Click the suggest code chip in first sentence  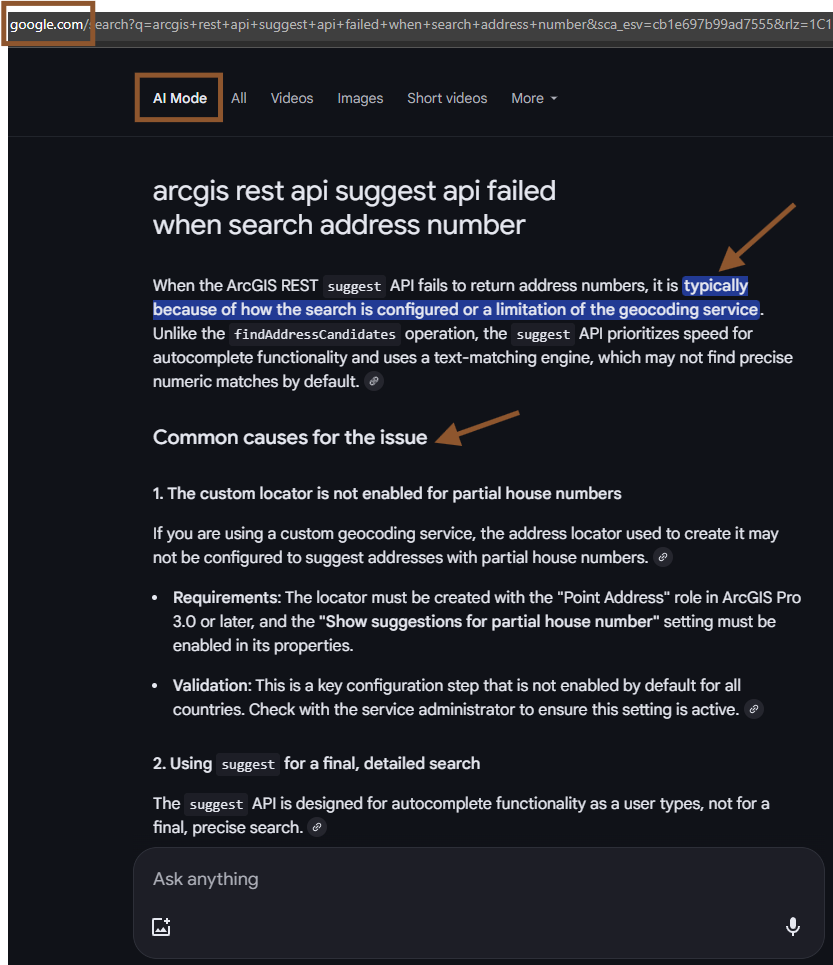click(354, 286)
